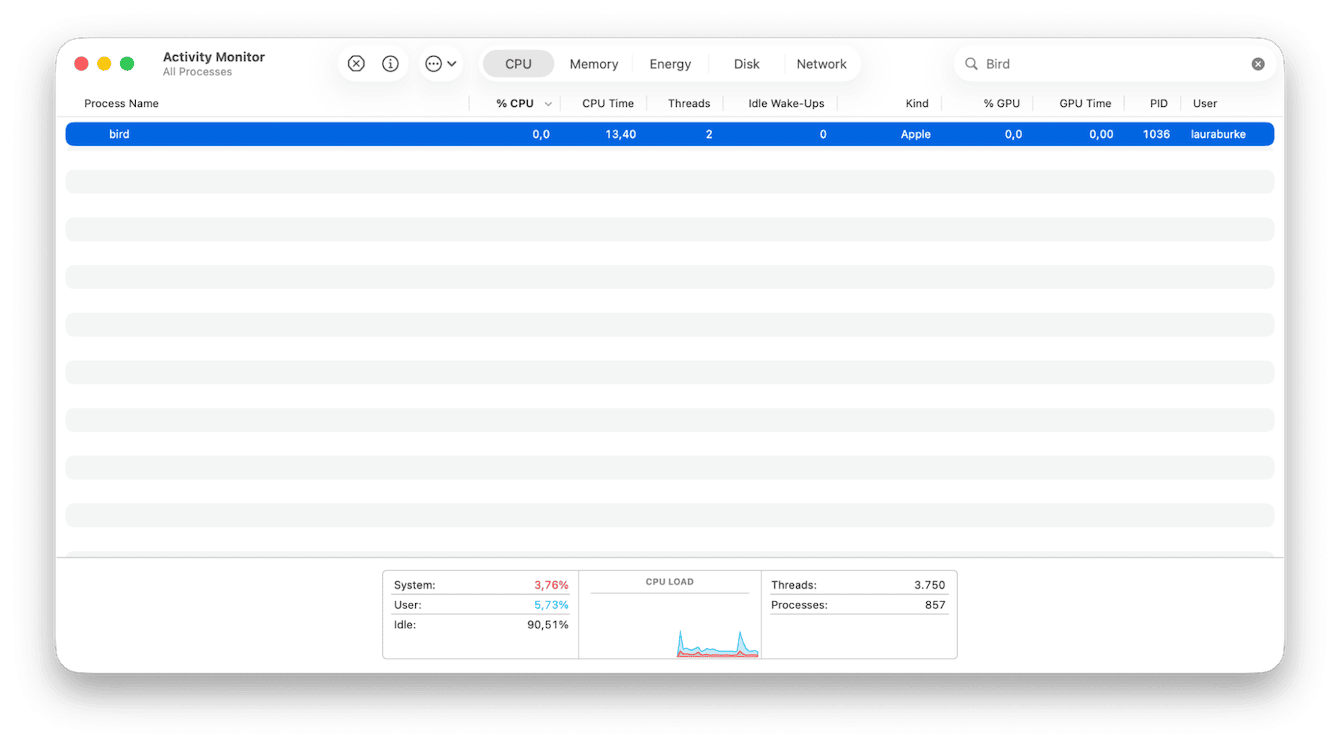Click the magnifying glass search icon
The image size is (1340, 747).
coord(971,63)
